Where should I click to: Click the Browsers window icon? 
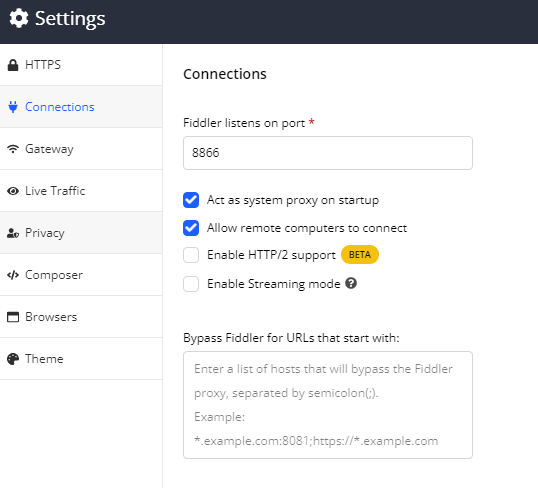pos(13,317)
